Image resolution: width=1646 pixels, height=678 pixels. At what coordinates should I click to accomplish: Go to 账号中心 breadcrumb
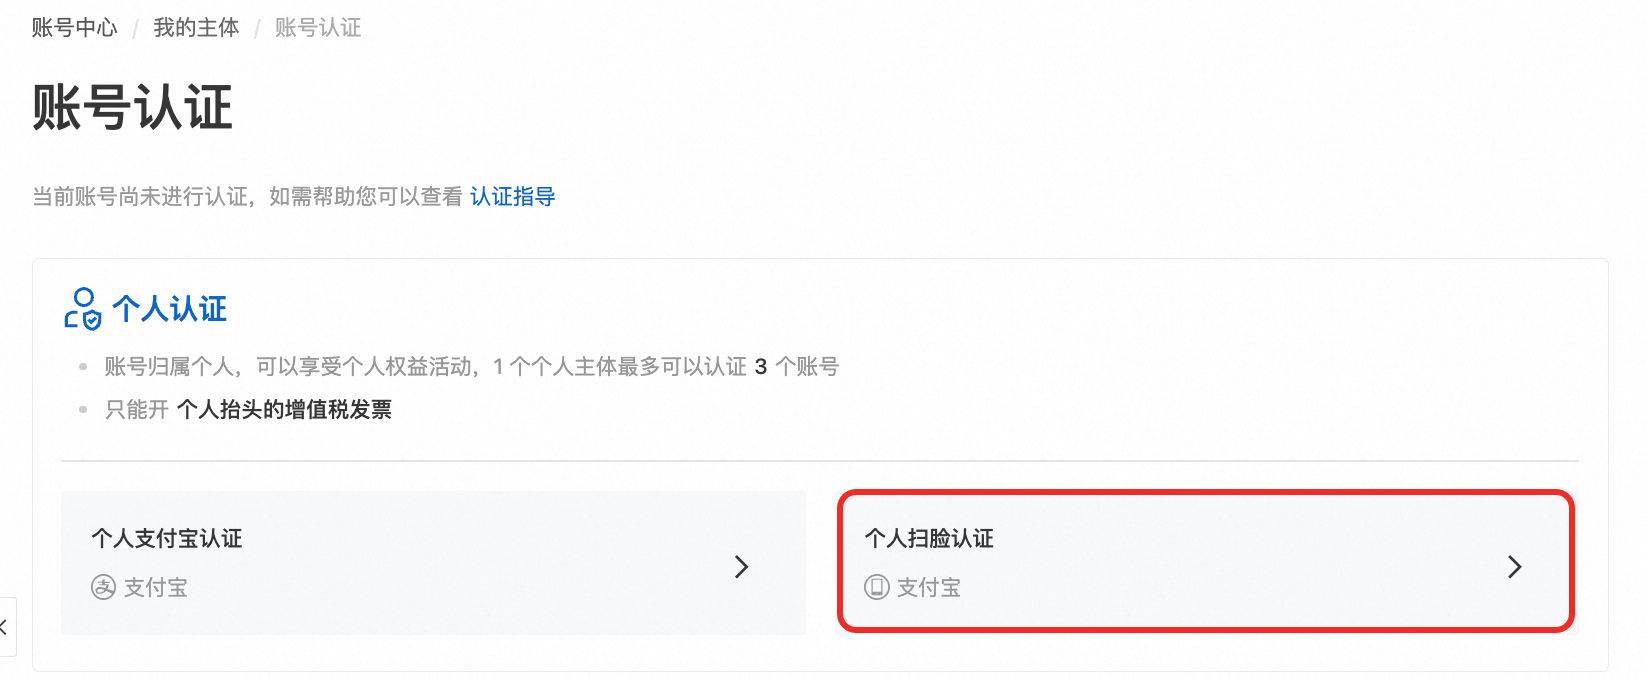pyautogui.click(x=75, y=28)
